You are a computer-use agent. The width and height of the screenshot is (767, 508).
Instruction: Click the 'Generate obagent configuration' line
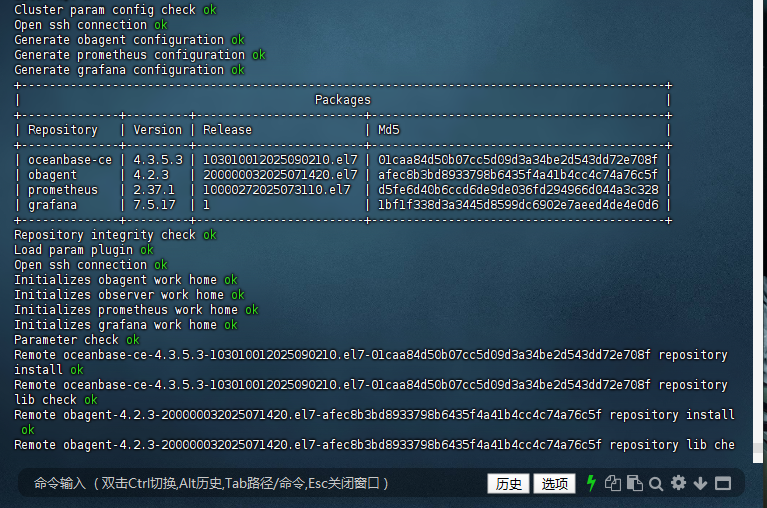[129, 40]
